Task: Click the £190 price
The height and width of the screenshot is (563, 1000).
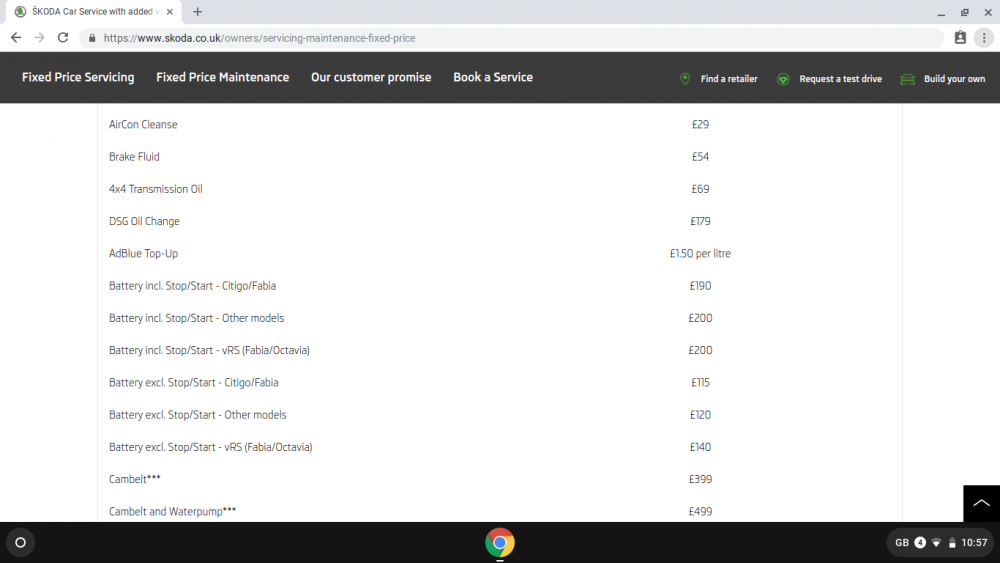Action: point(700,286)
